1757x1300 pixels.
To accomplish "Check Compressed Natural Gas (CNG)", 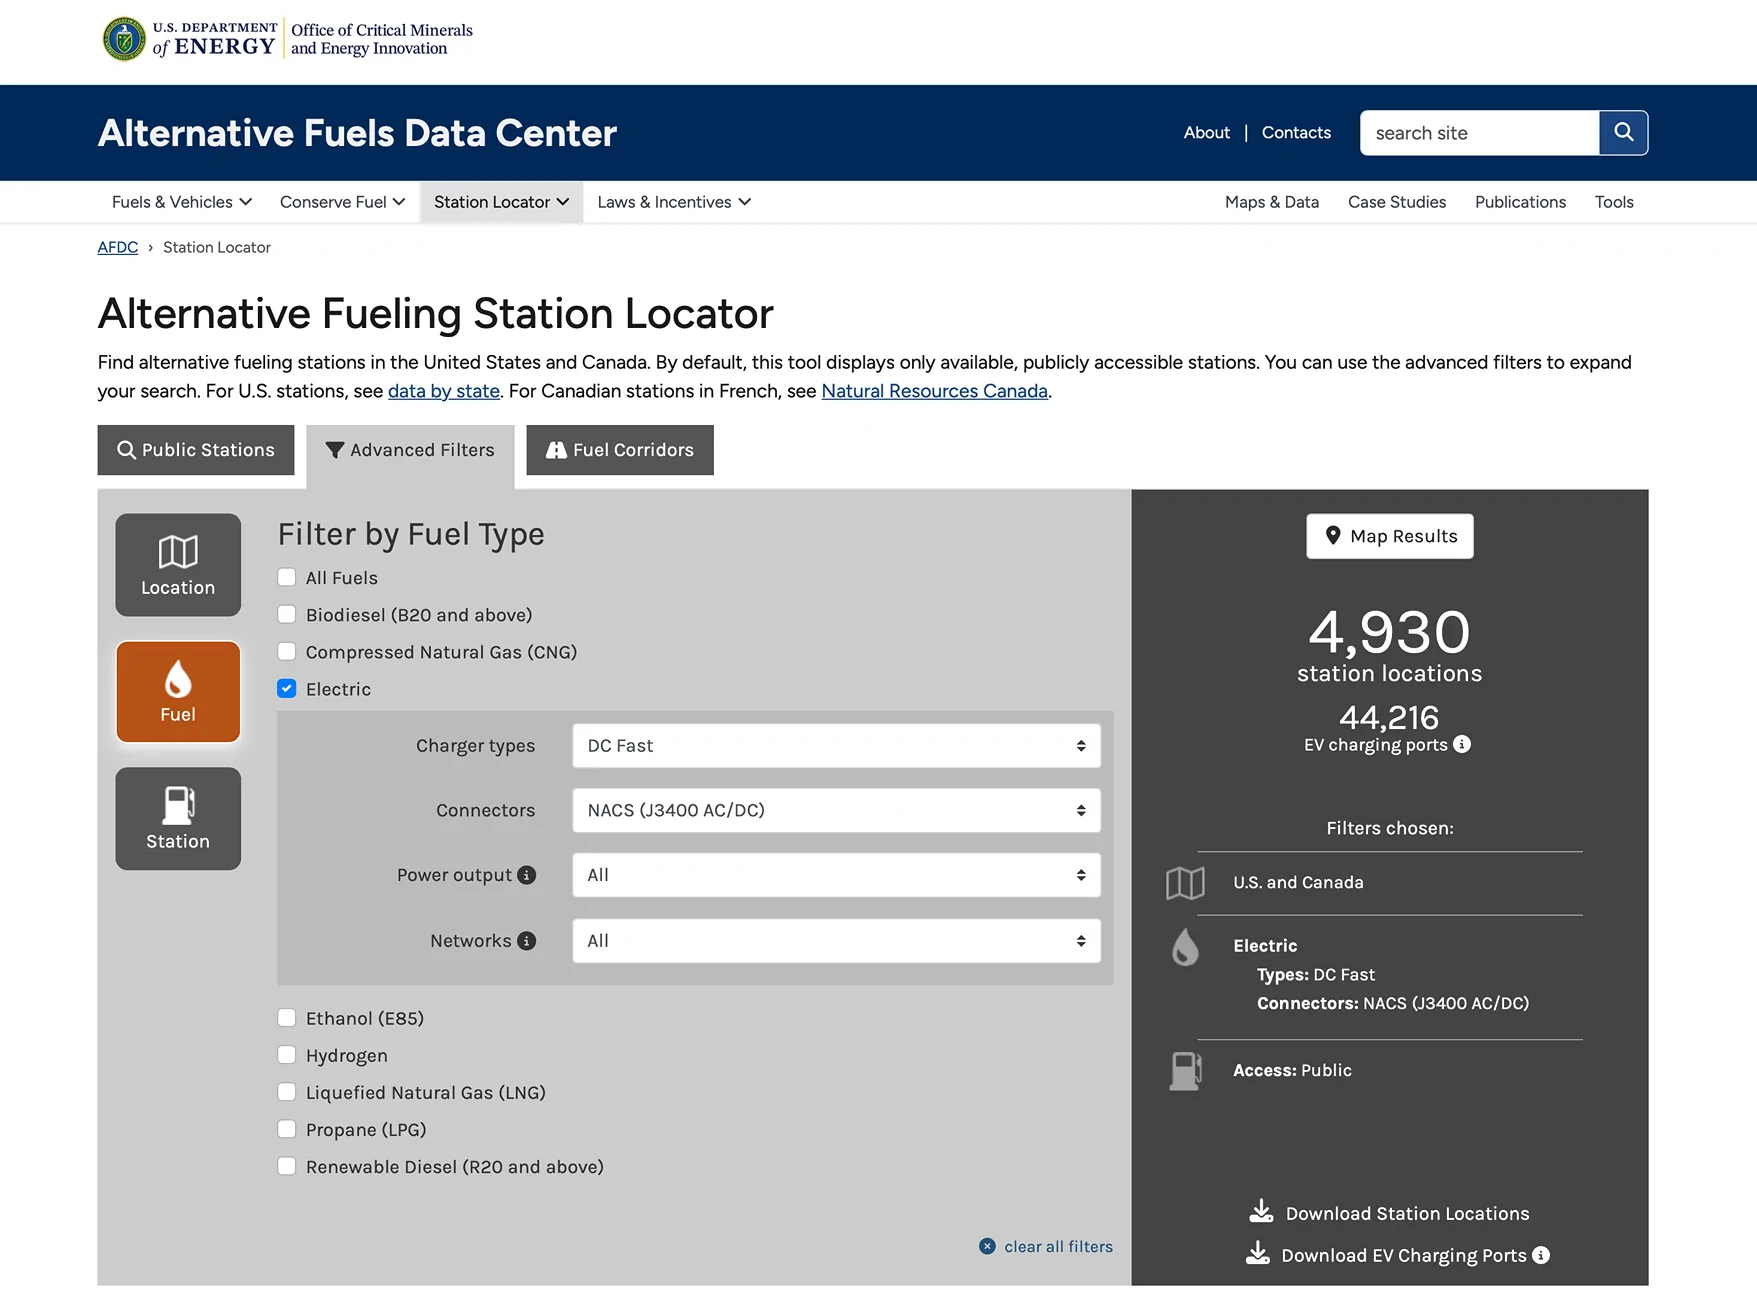I will [x=287, y=651].
